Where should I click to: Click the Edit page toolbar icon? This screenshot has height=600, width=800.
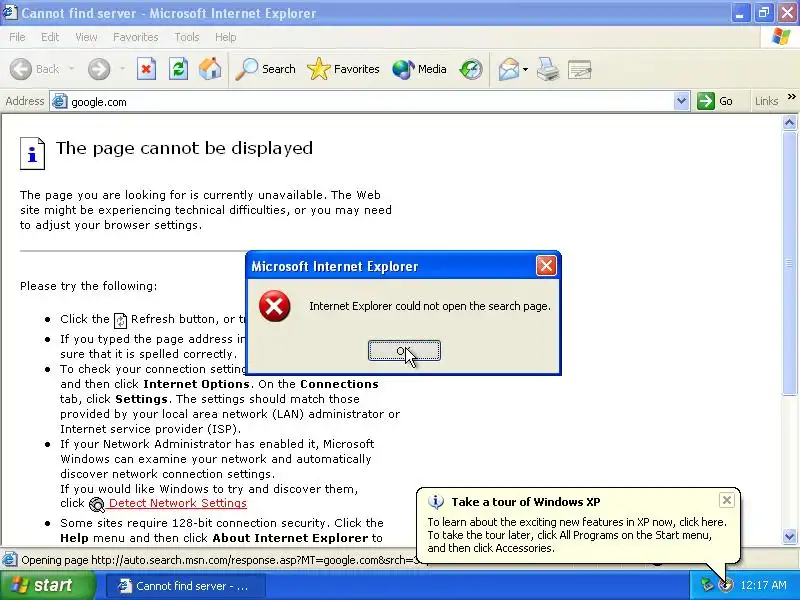[580, 70]
